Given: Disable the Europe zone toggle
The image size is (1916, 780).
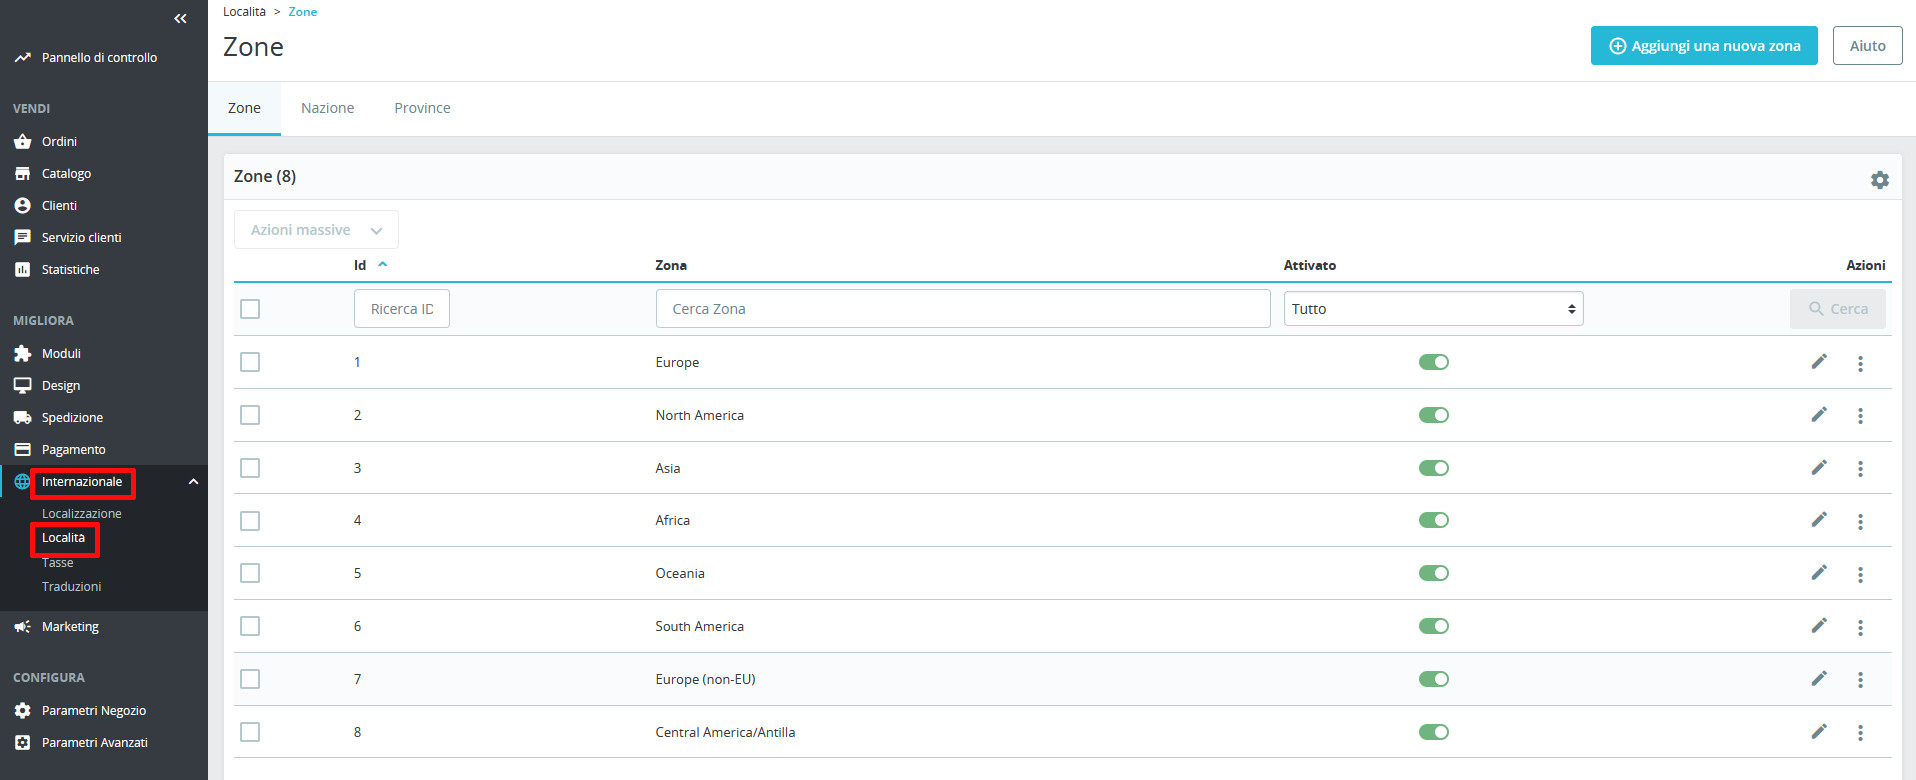Looking at the screenshot, I should (1434, 362).
